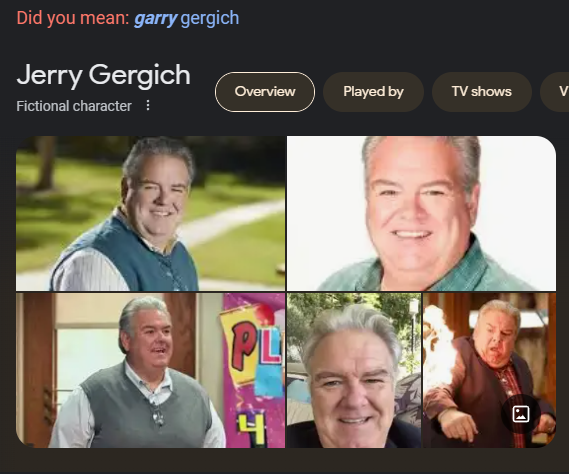This screenshot has height=474, width=569.
Task: Open the three-dot menu beside Fictional character
Action: (148, 106)
